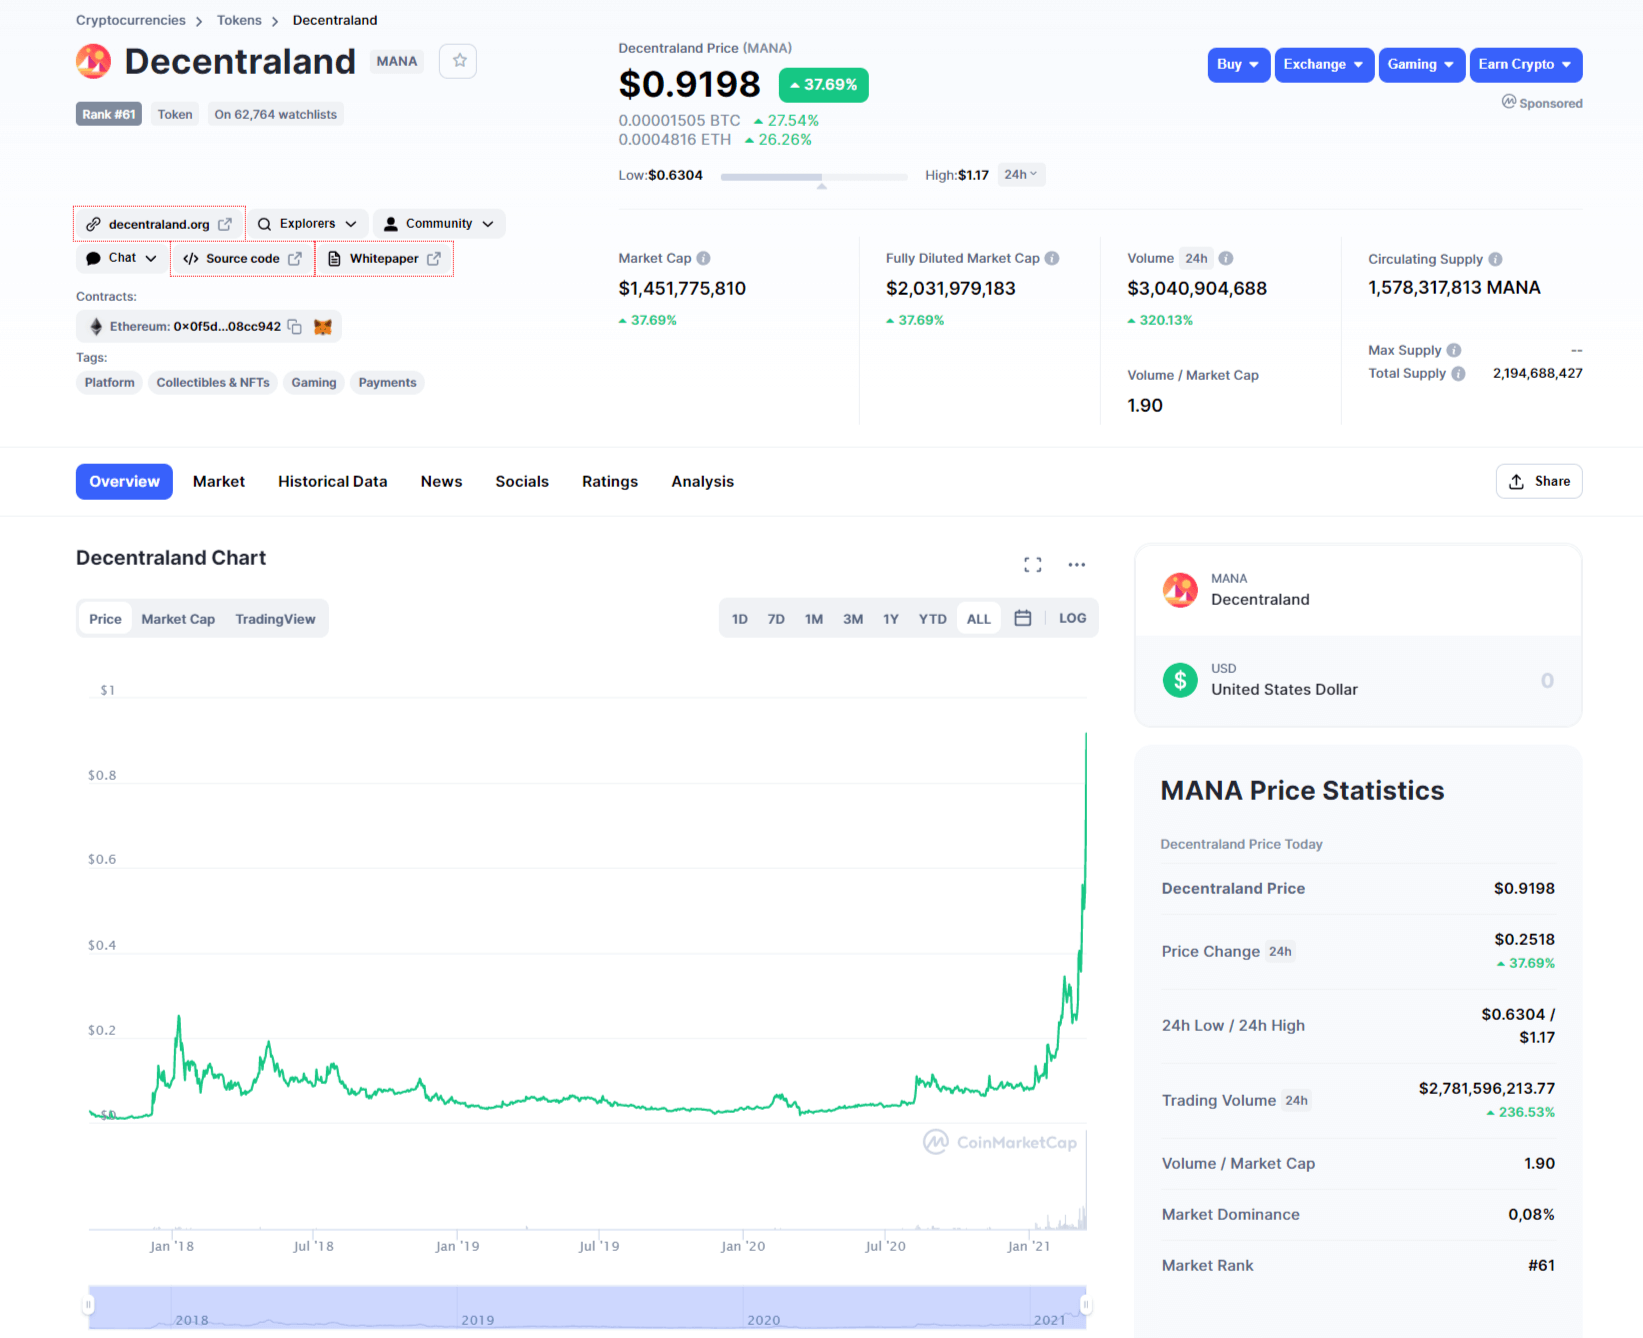The image size is (1643, 1338).
Task: Click the green USD dollar icon
Action: pos(1180,680)
